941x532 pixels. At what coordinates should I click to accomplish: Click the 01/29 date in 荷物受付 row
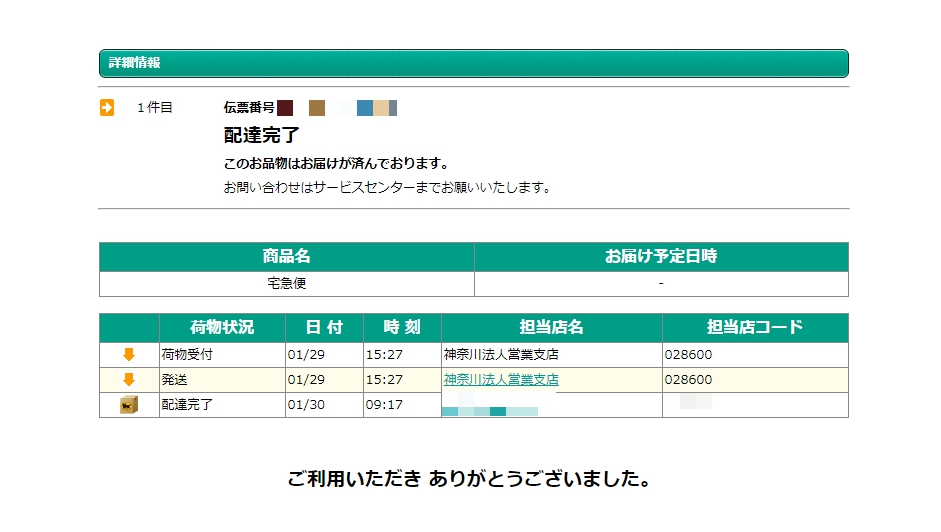(306, 355)
